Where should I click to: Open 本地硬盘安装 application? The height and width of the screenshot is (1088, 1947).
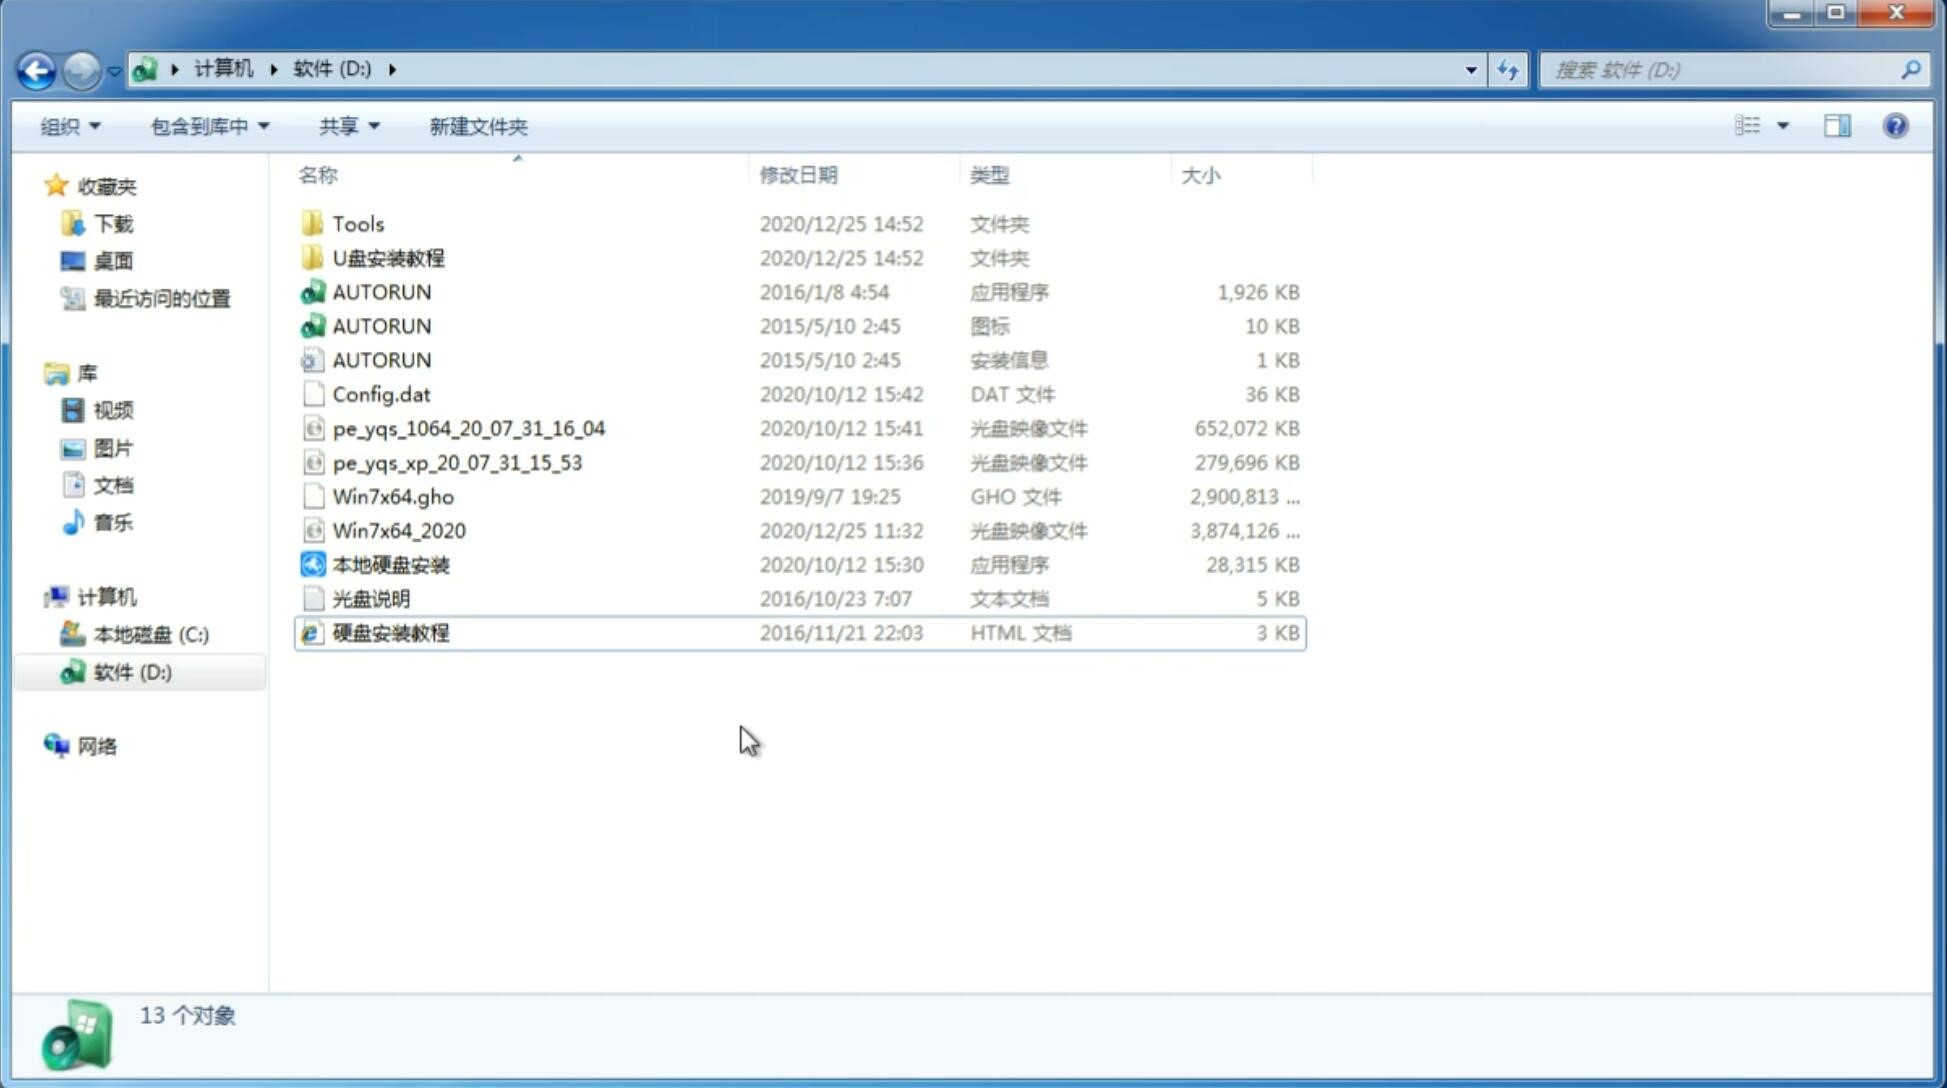[390, 564]
